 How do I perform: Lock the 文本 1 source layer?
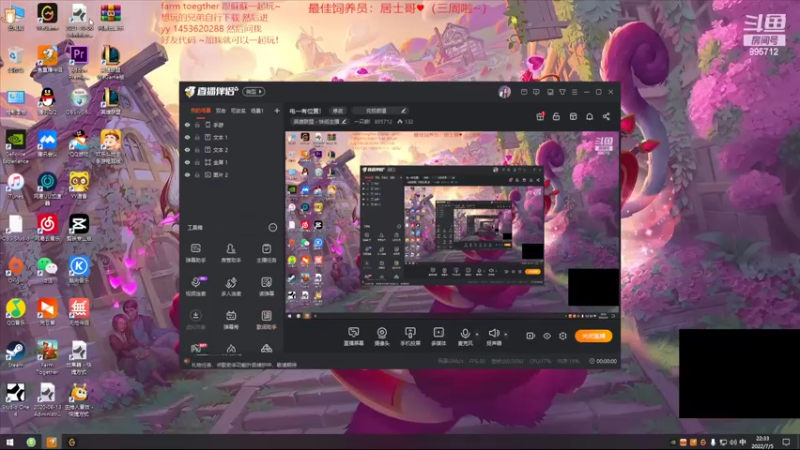pyautogui.click(x=197, y=137)
